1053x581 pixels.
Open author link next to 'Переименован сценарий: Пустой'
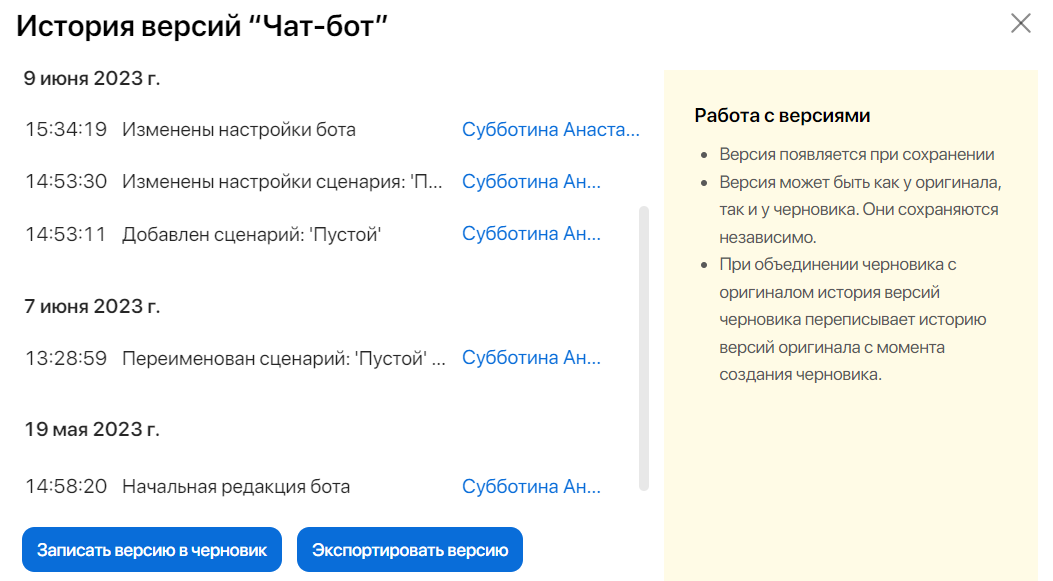531,357
